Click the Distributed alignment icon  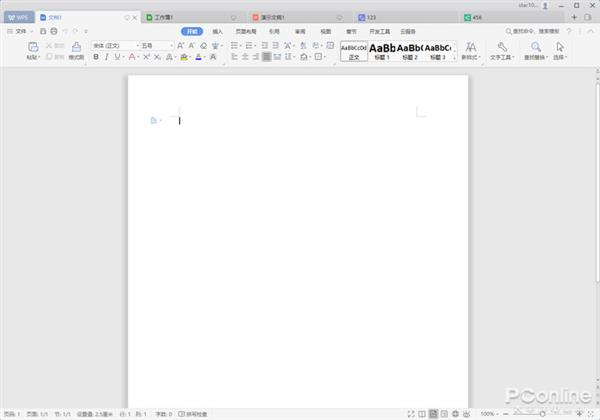tap(277, 57)
